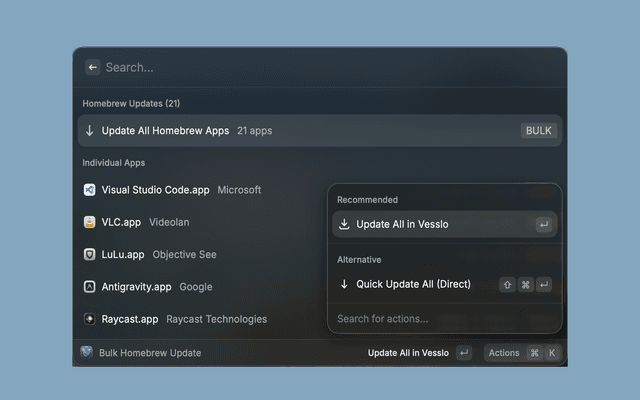The height and width of the screenshot is (400, 640).
Task: Click the Microsoft subtitle text
Action: [x=239, y=190]
